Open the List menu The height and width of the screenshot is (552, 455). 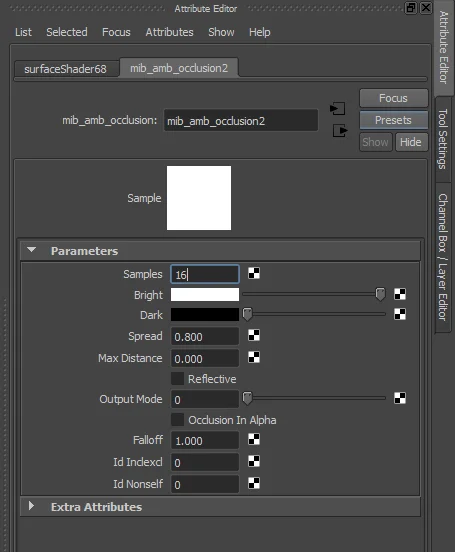(23, 32)
